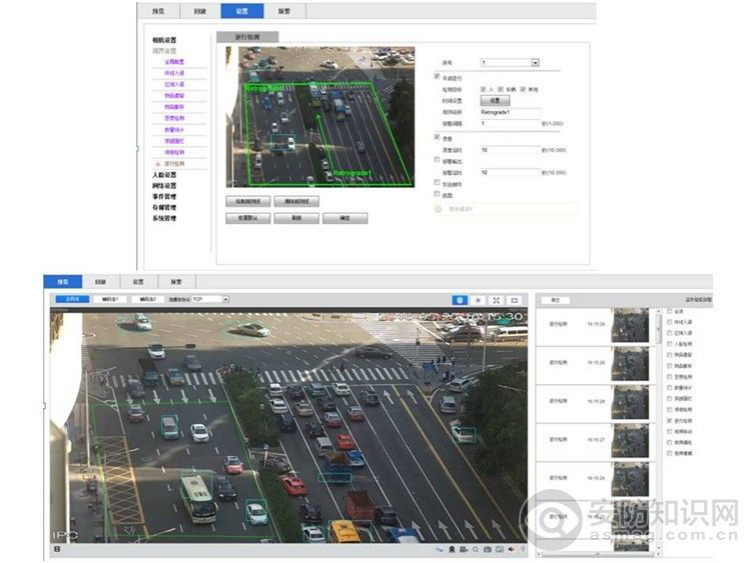This screenshot has width=750, height=563.
Task: Open the second tab in the bottom panel
Action: (100, 282)
